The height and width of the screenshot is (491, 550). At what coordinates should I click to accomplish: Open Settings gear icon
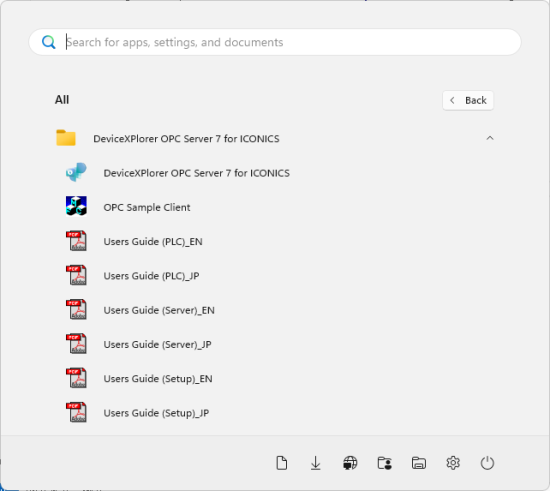[x=453, y=463]
